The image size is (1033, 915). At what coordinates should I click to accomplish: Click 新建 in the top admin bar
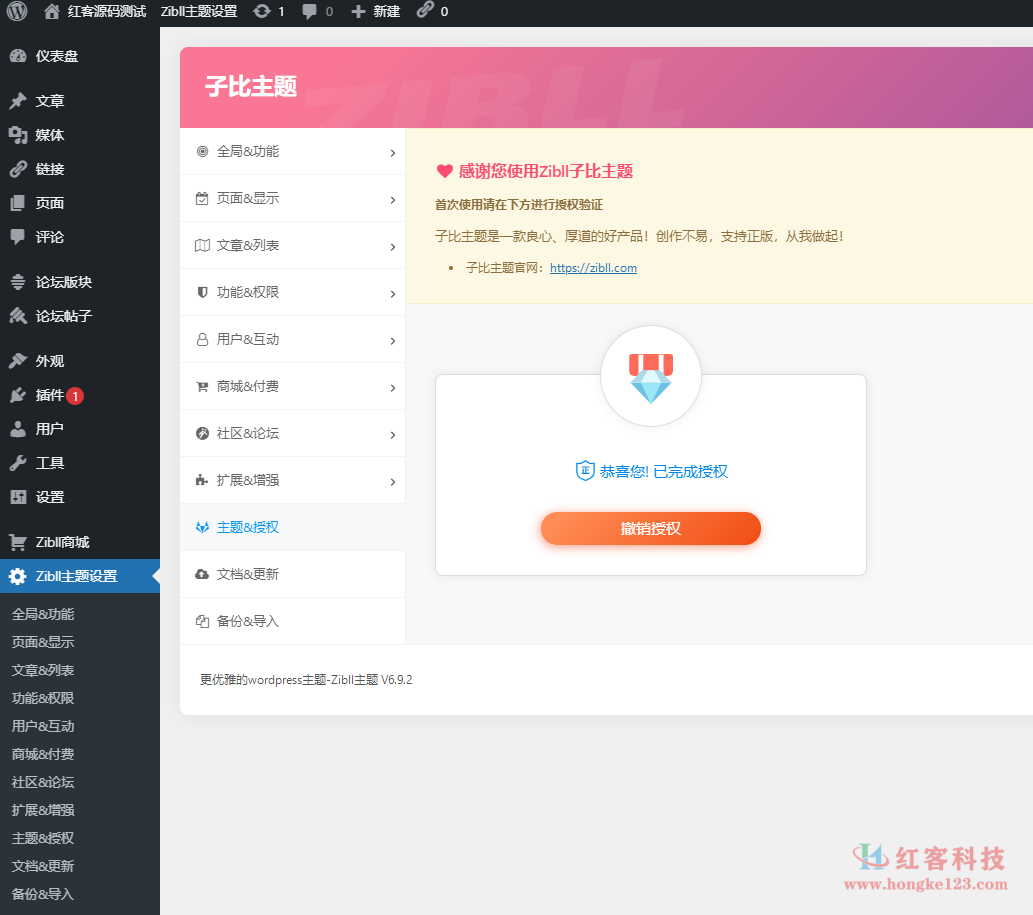pos(387,11)
